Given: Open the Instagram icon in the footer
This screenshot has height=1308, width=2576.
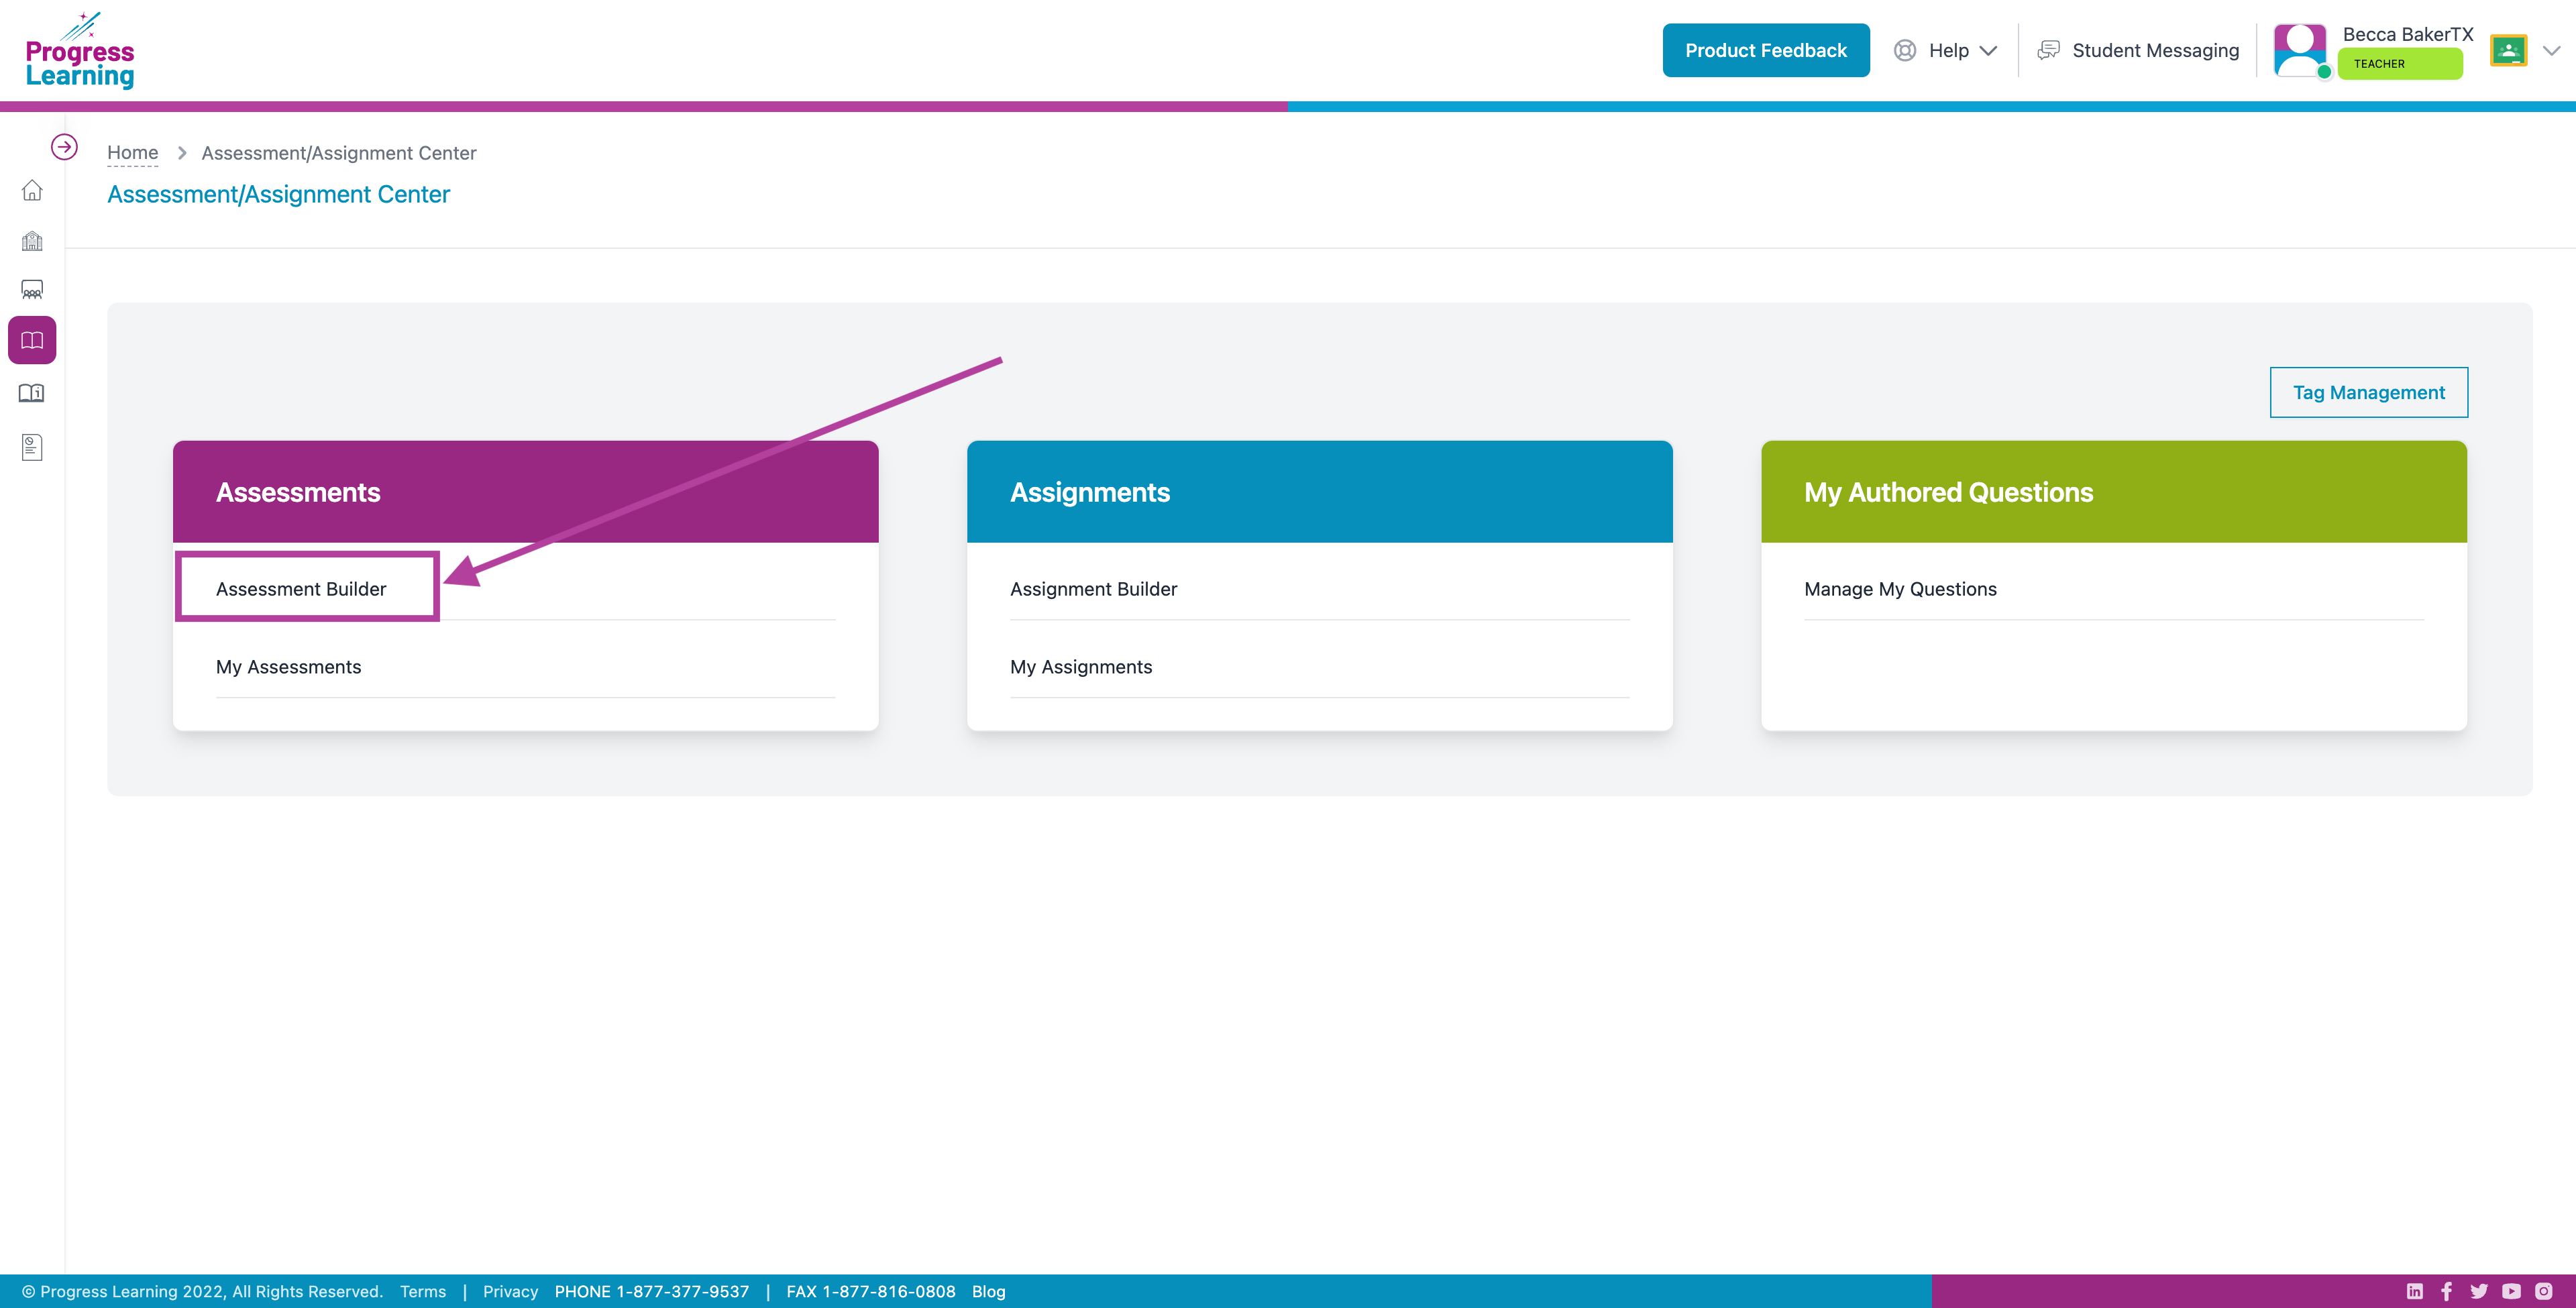Looking at the screenshot, I should (x=2544, y=1291).
